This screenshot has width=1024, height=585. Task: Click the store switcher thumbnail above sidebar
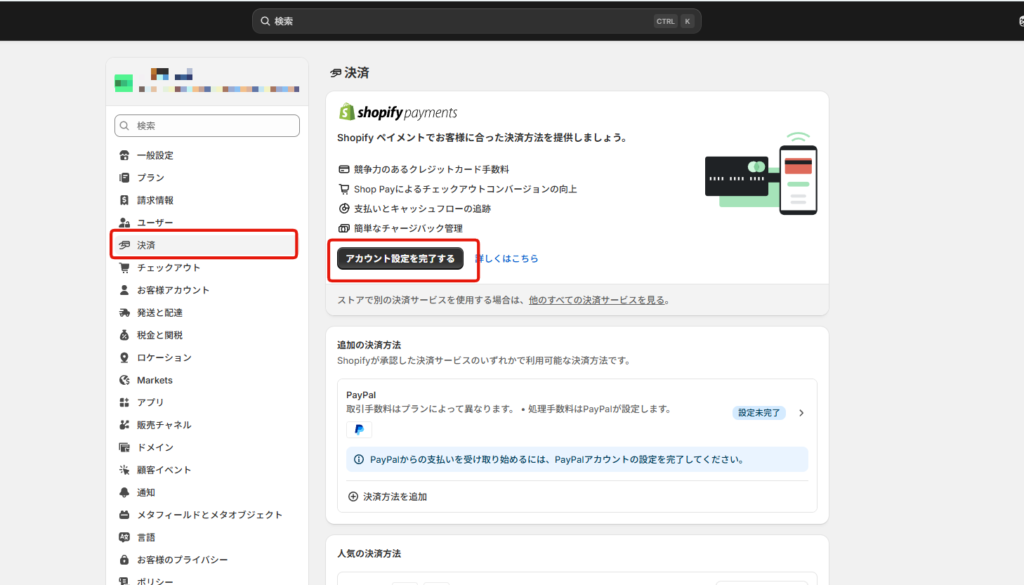pyautogui.click(x=123, y=81)
